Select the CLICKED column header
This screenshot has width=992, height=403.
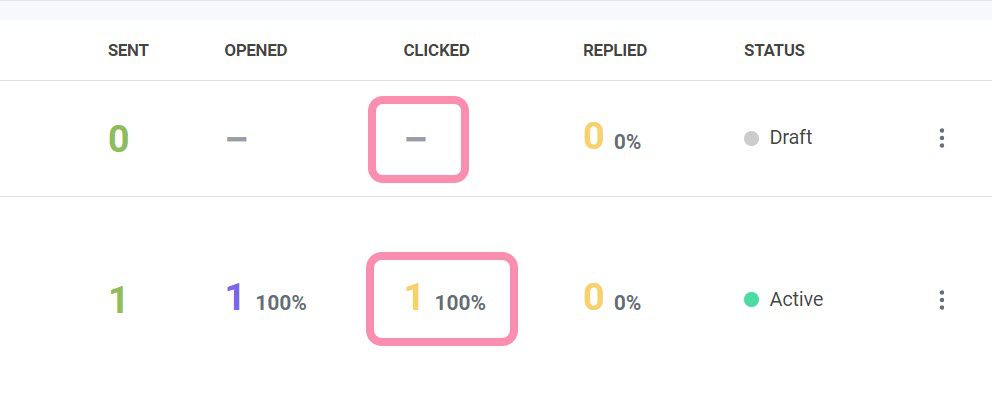coord(436,50)
